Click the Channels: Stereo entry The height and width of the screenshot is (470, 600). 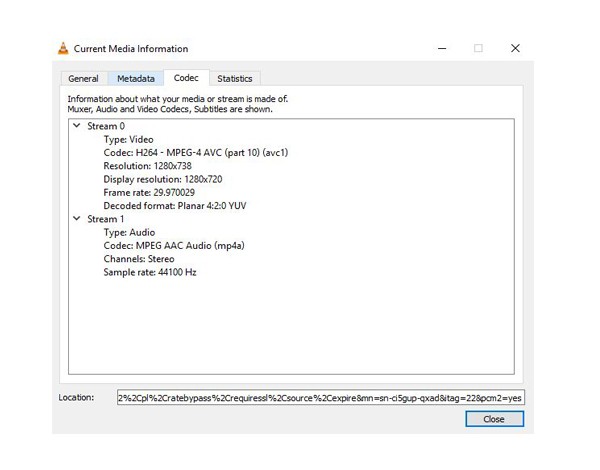click(138, 258)
